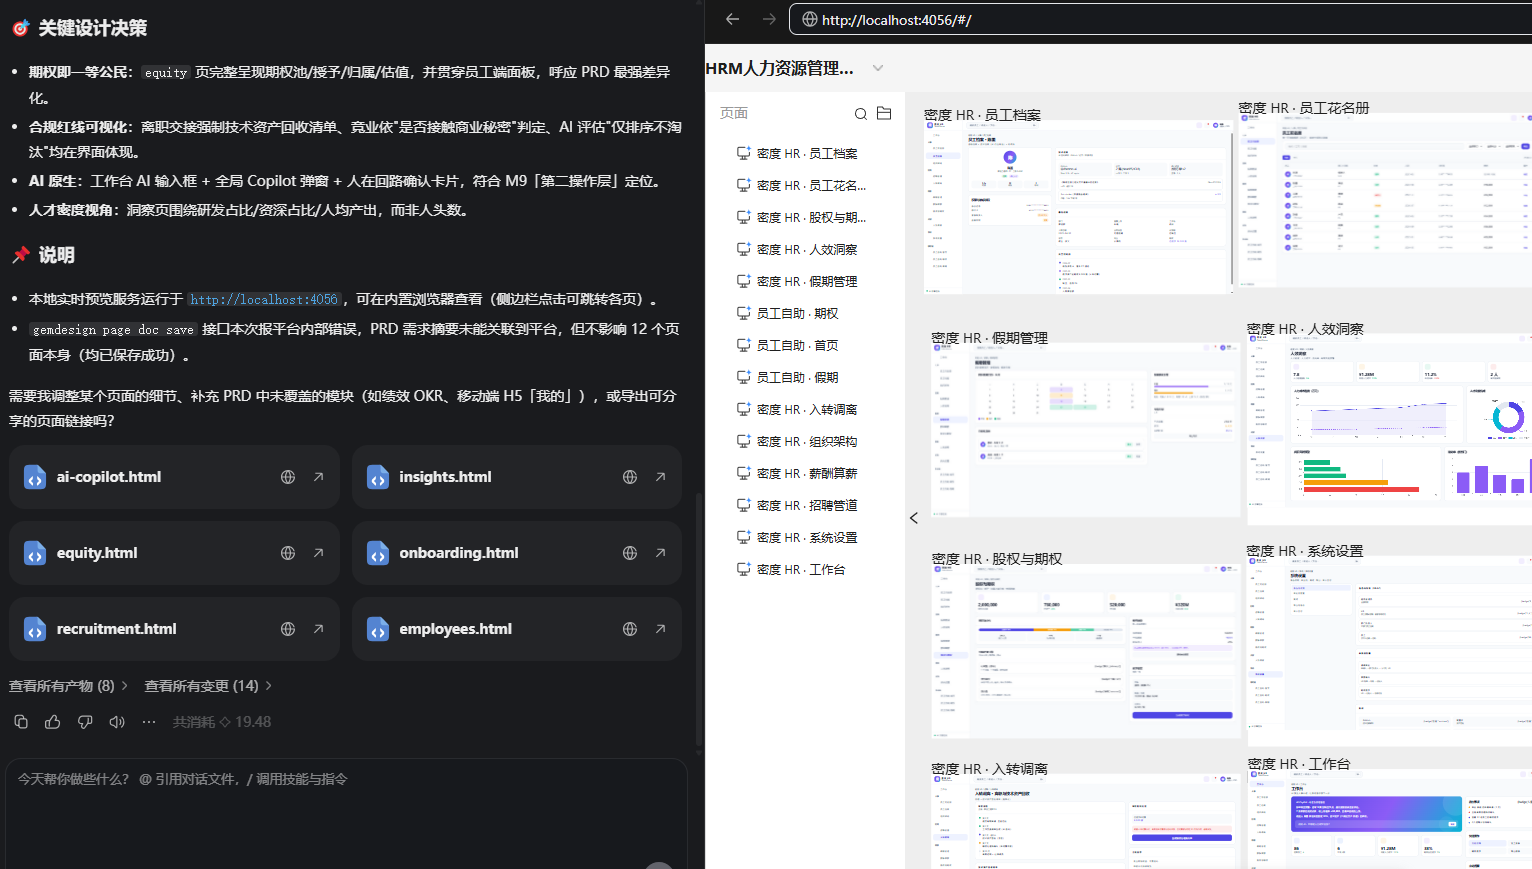Open 假期管理 canvas thumbnail
The width and height of the screenshot is (1532, 869).
coord(1085,430)
